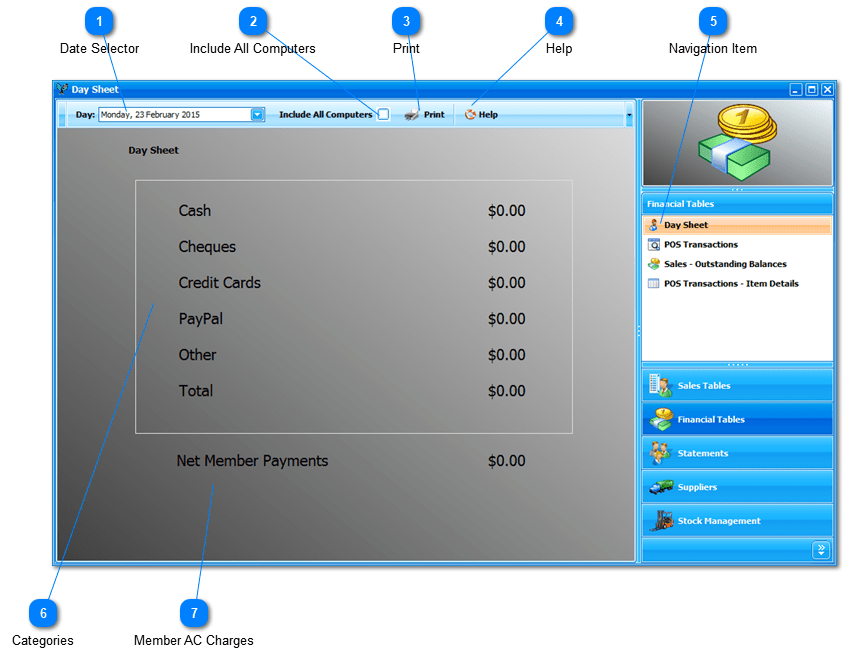
Task: Click the Credit Cards category label
Action: pos(220,283)
